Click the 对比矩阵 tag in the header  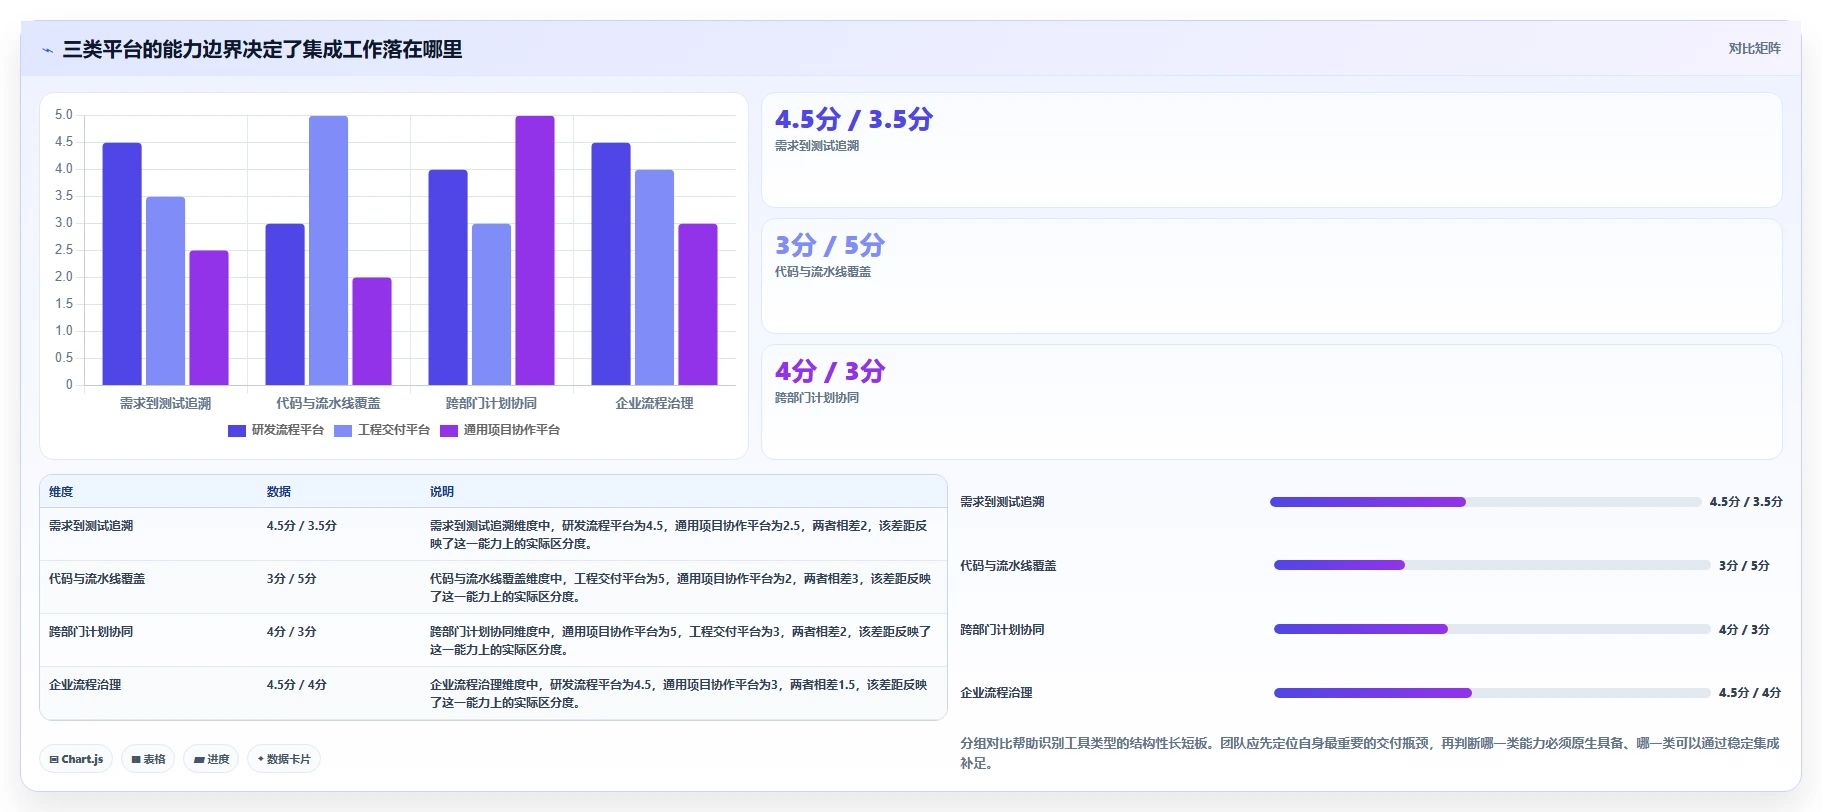pyautogui.click(x=1754, y=48)
